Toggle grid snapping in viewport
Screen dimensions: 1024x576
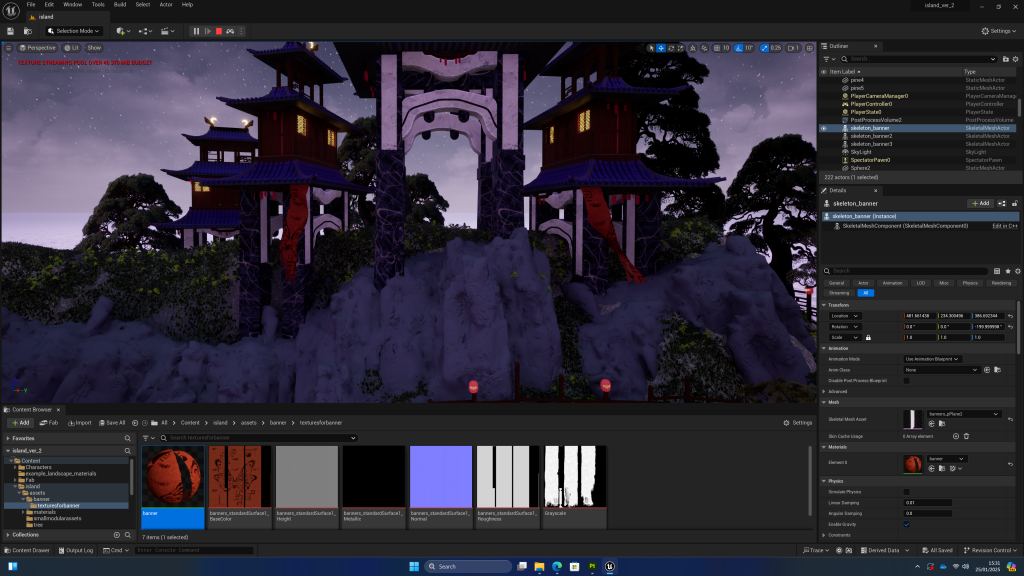(717, 48)
